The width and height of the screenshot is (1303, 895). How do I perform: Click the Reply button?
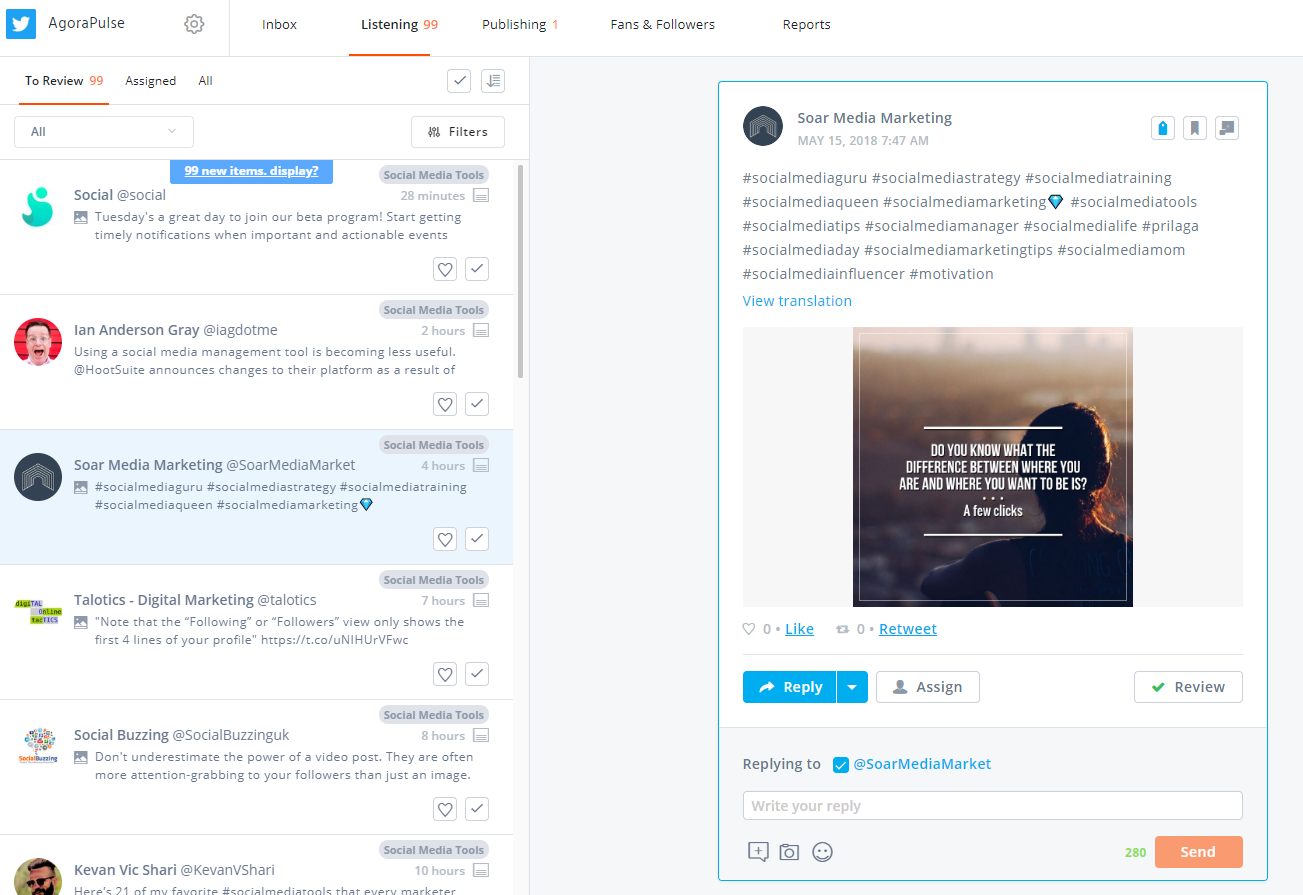click(x=790, y=687)
